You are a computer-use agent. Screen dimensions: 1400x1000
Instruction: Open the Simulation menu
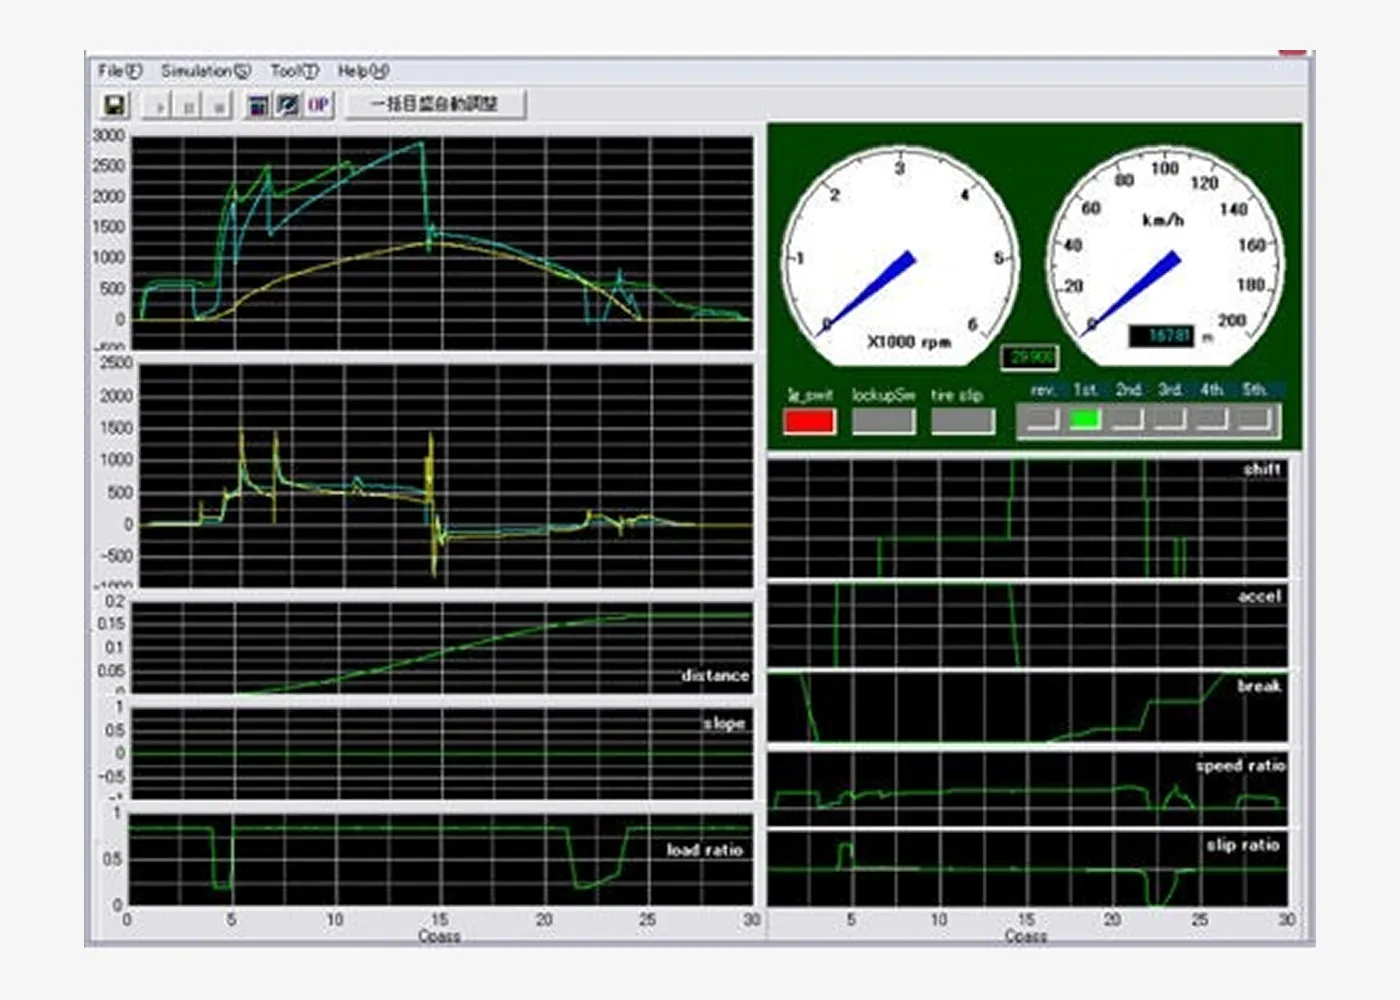(205, 71)
